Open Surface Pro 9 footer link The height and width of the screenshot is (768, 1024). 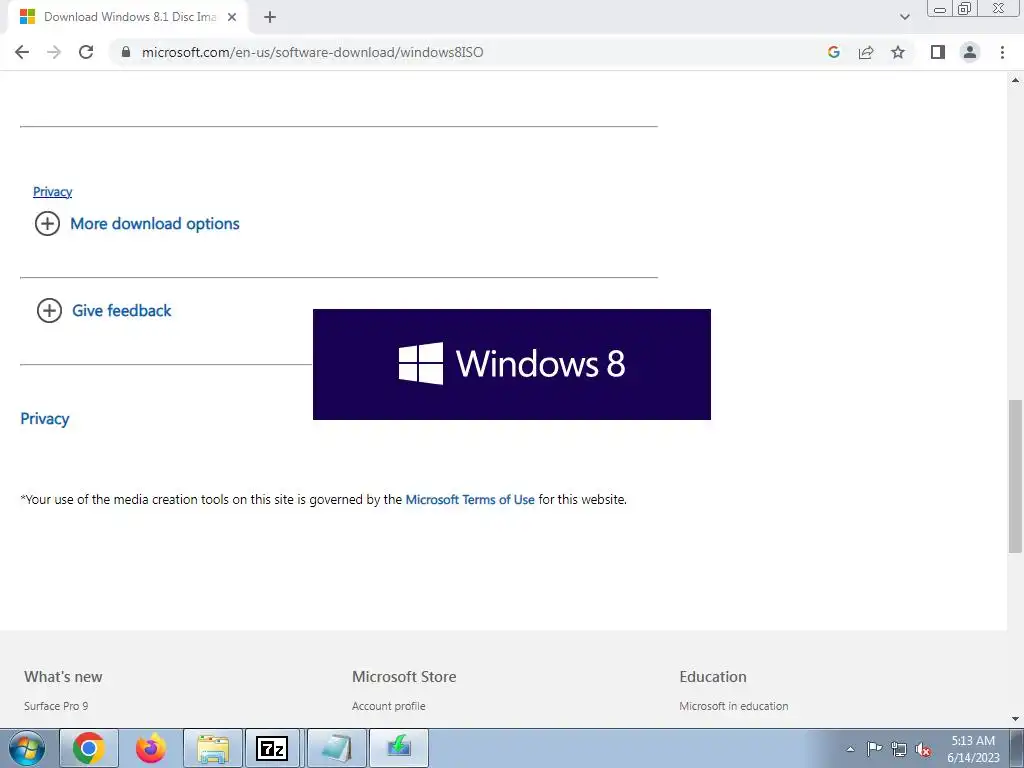[x=56, y=706]
